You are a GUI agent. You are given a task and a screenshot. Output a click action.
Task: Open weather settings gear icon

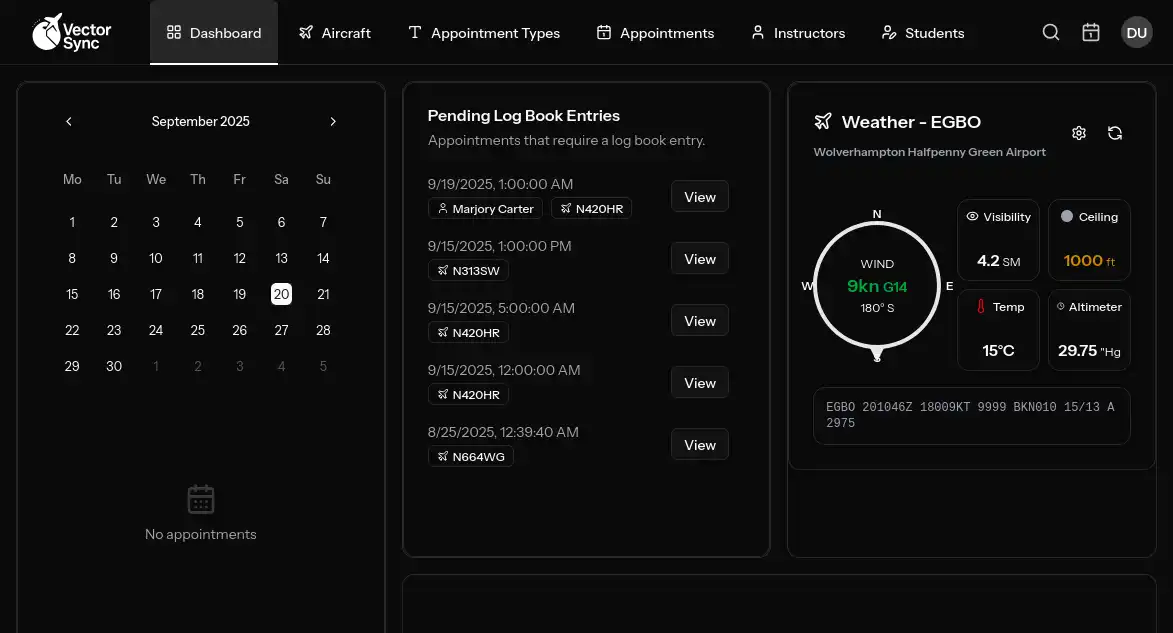click(x=1079, y=133)
